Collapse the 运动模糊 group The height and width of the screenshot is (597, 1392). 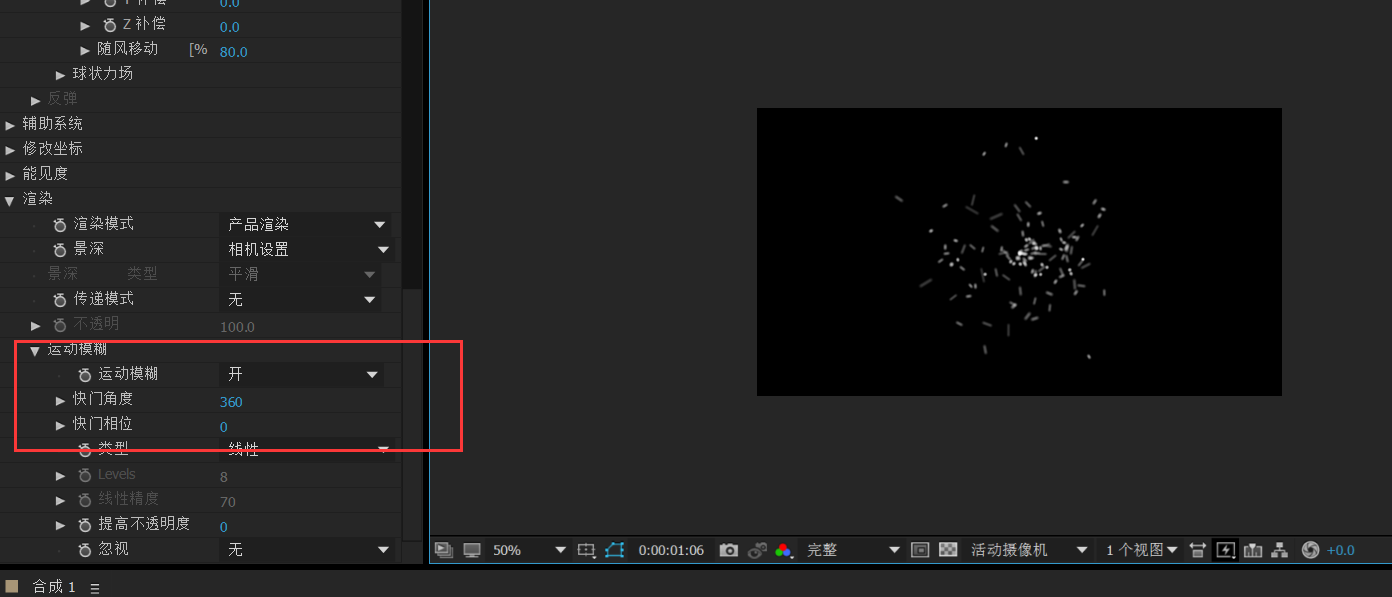tap(35, 351)
